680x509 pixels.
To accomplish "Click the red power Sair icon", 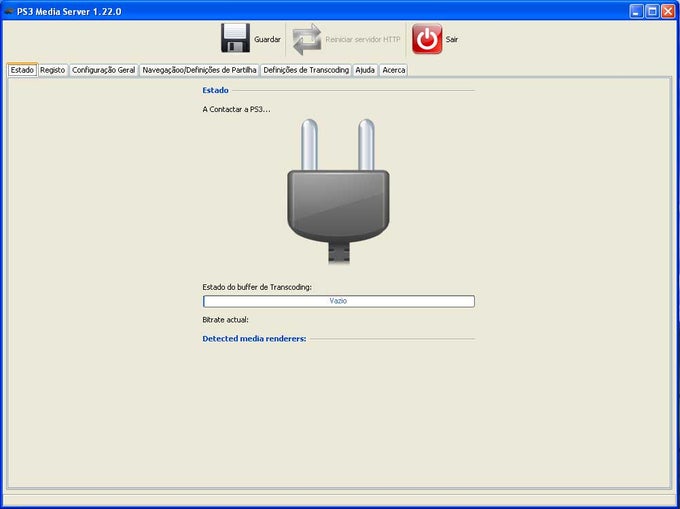I will [x=427, y=39].
